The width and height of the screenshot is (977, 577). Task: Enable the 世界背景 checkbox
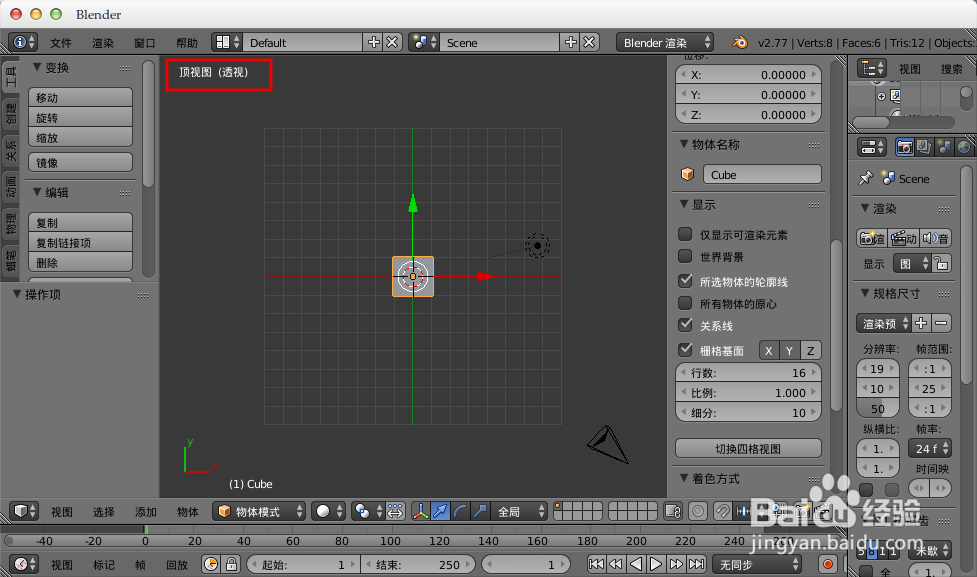coord(685,256)
